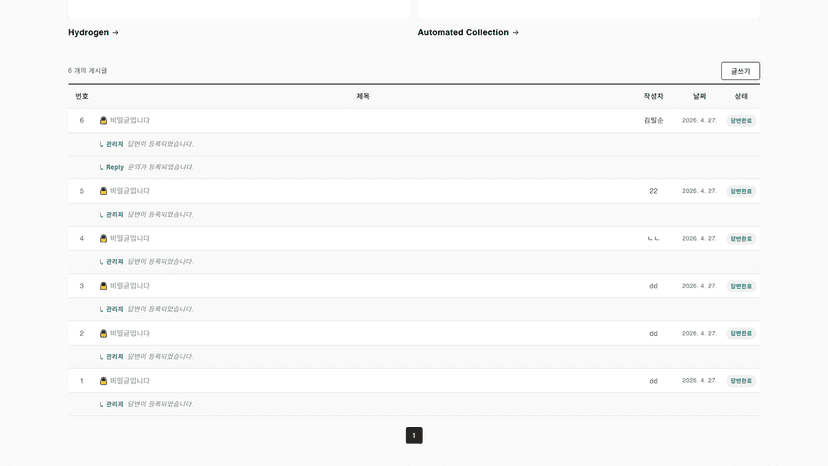Open secret post titled 비밀글입니다 numbered 3
Viewport: 828px width, 466px height.
(130, 286)
